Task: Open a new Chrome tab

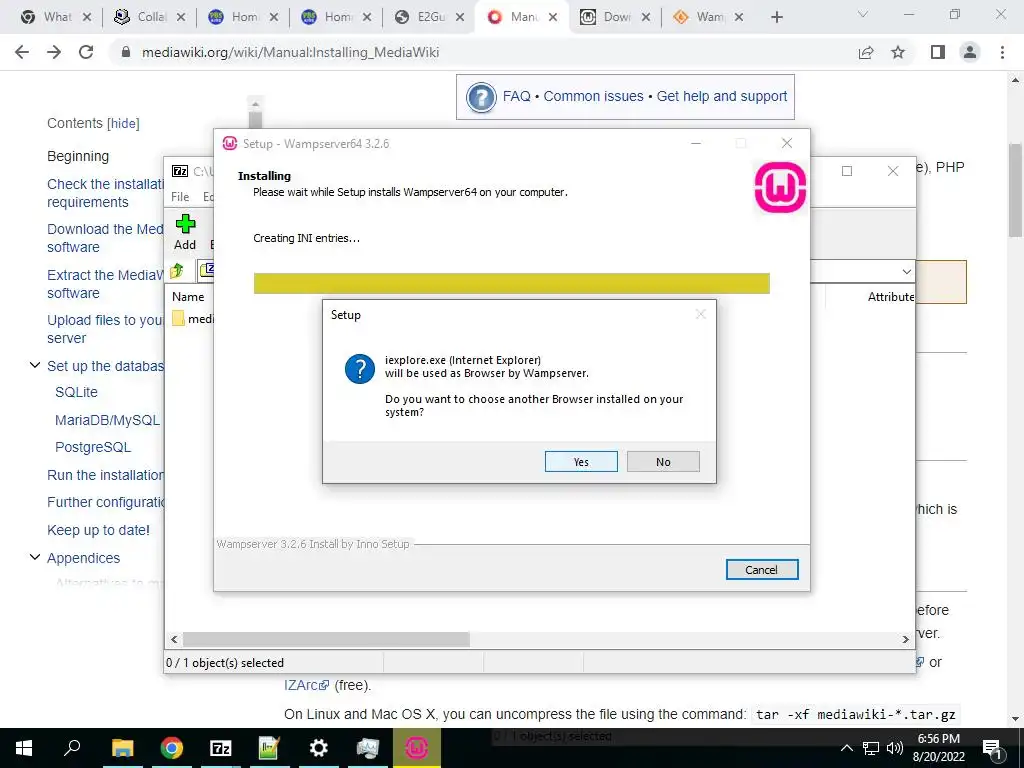Action: coord(776,18)
